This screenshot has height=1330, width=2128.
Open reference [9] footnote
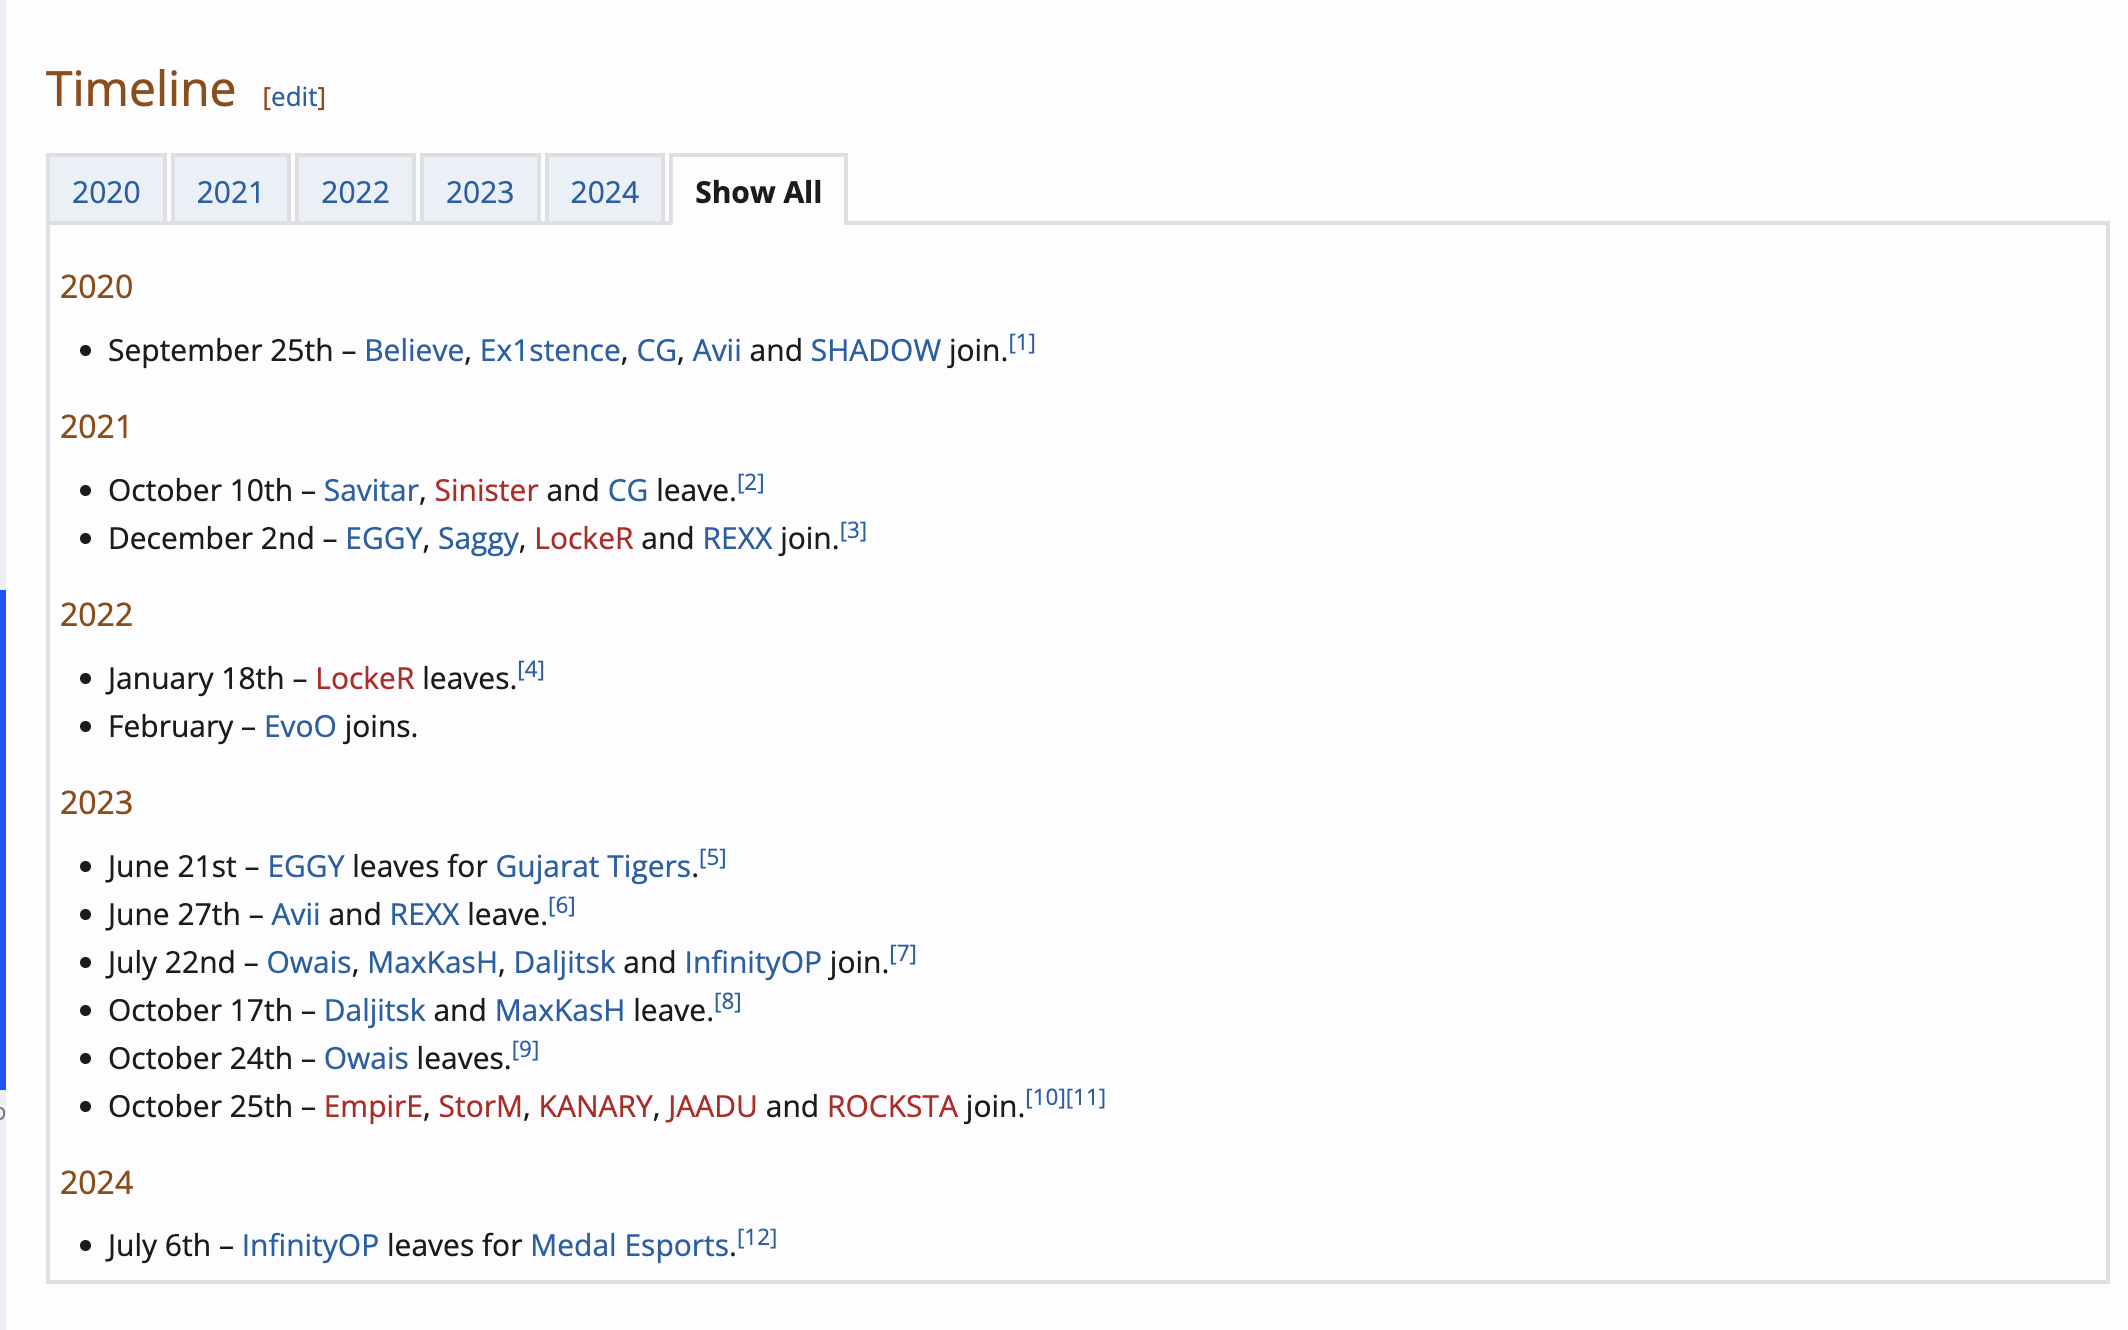pos(526,1051)
